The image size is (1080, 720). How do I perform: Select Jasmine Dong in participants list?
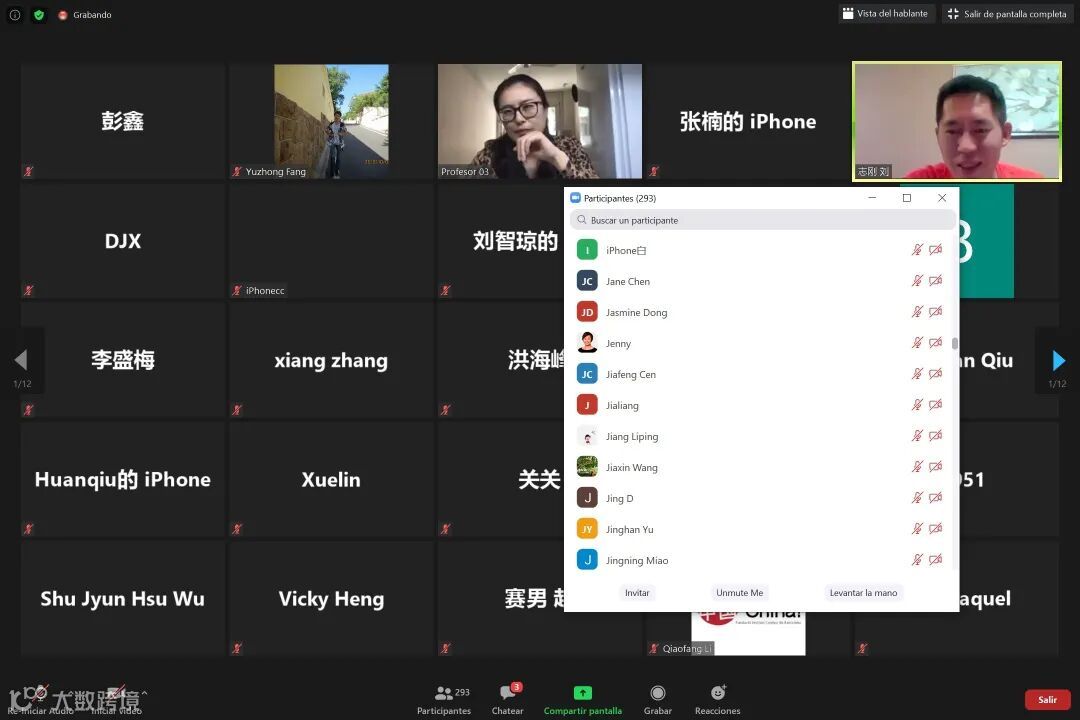tap(760, 312)
